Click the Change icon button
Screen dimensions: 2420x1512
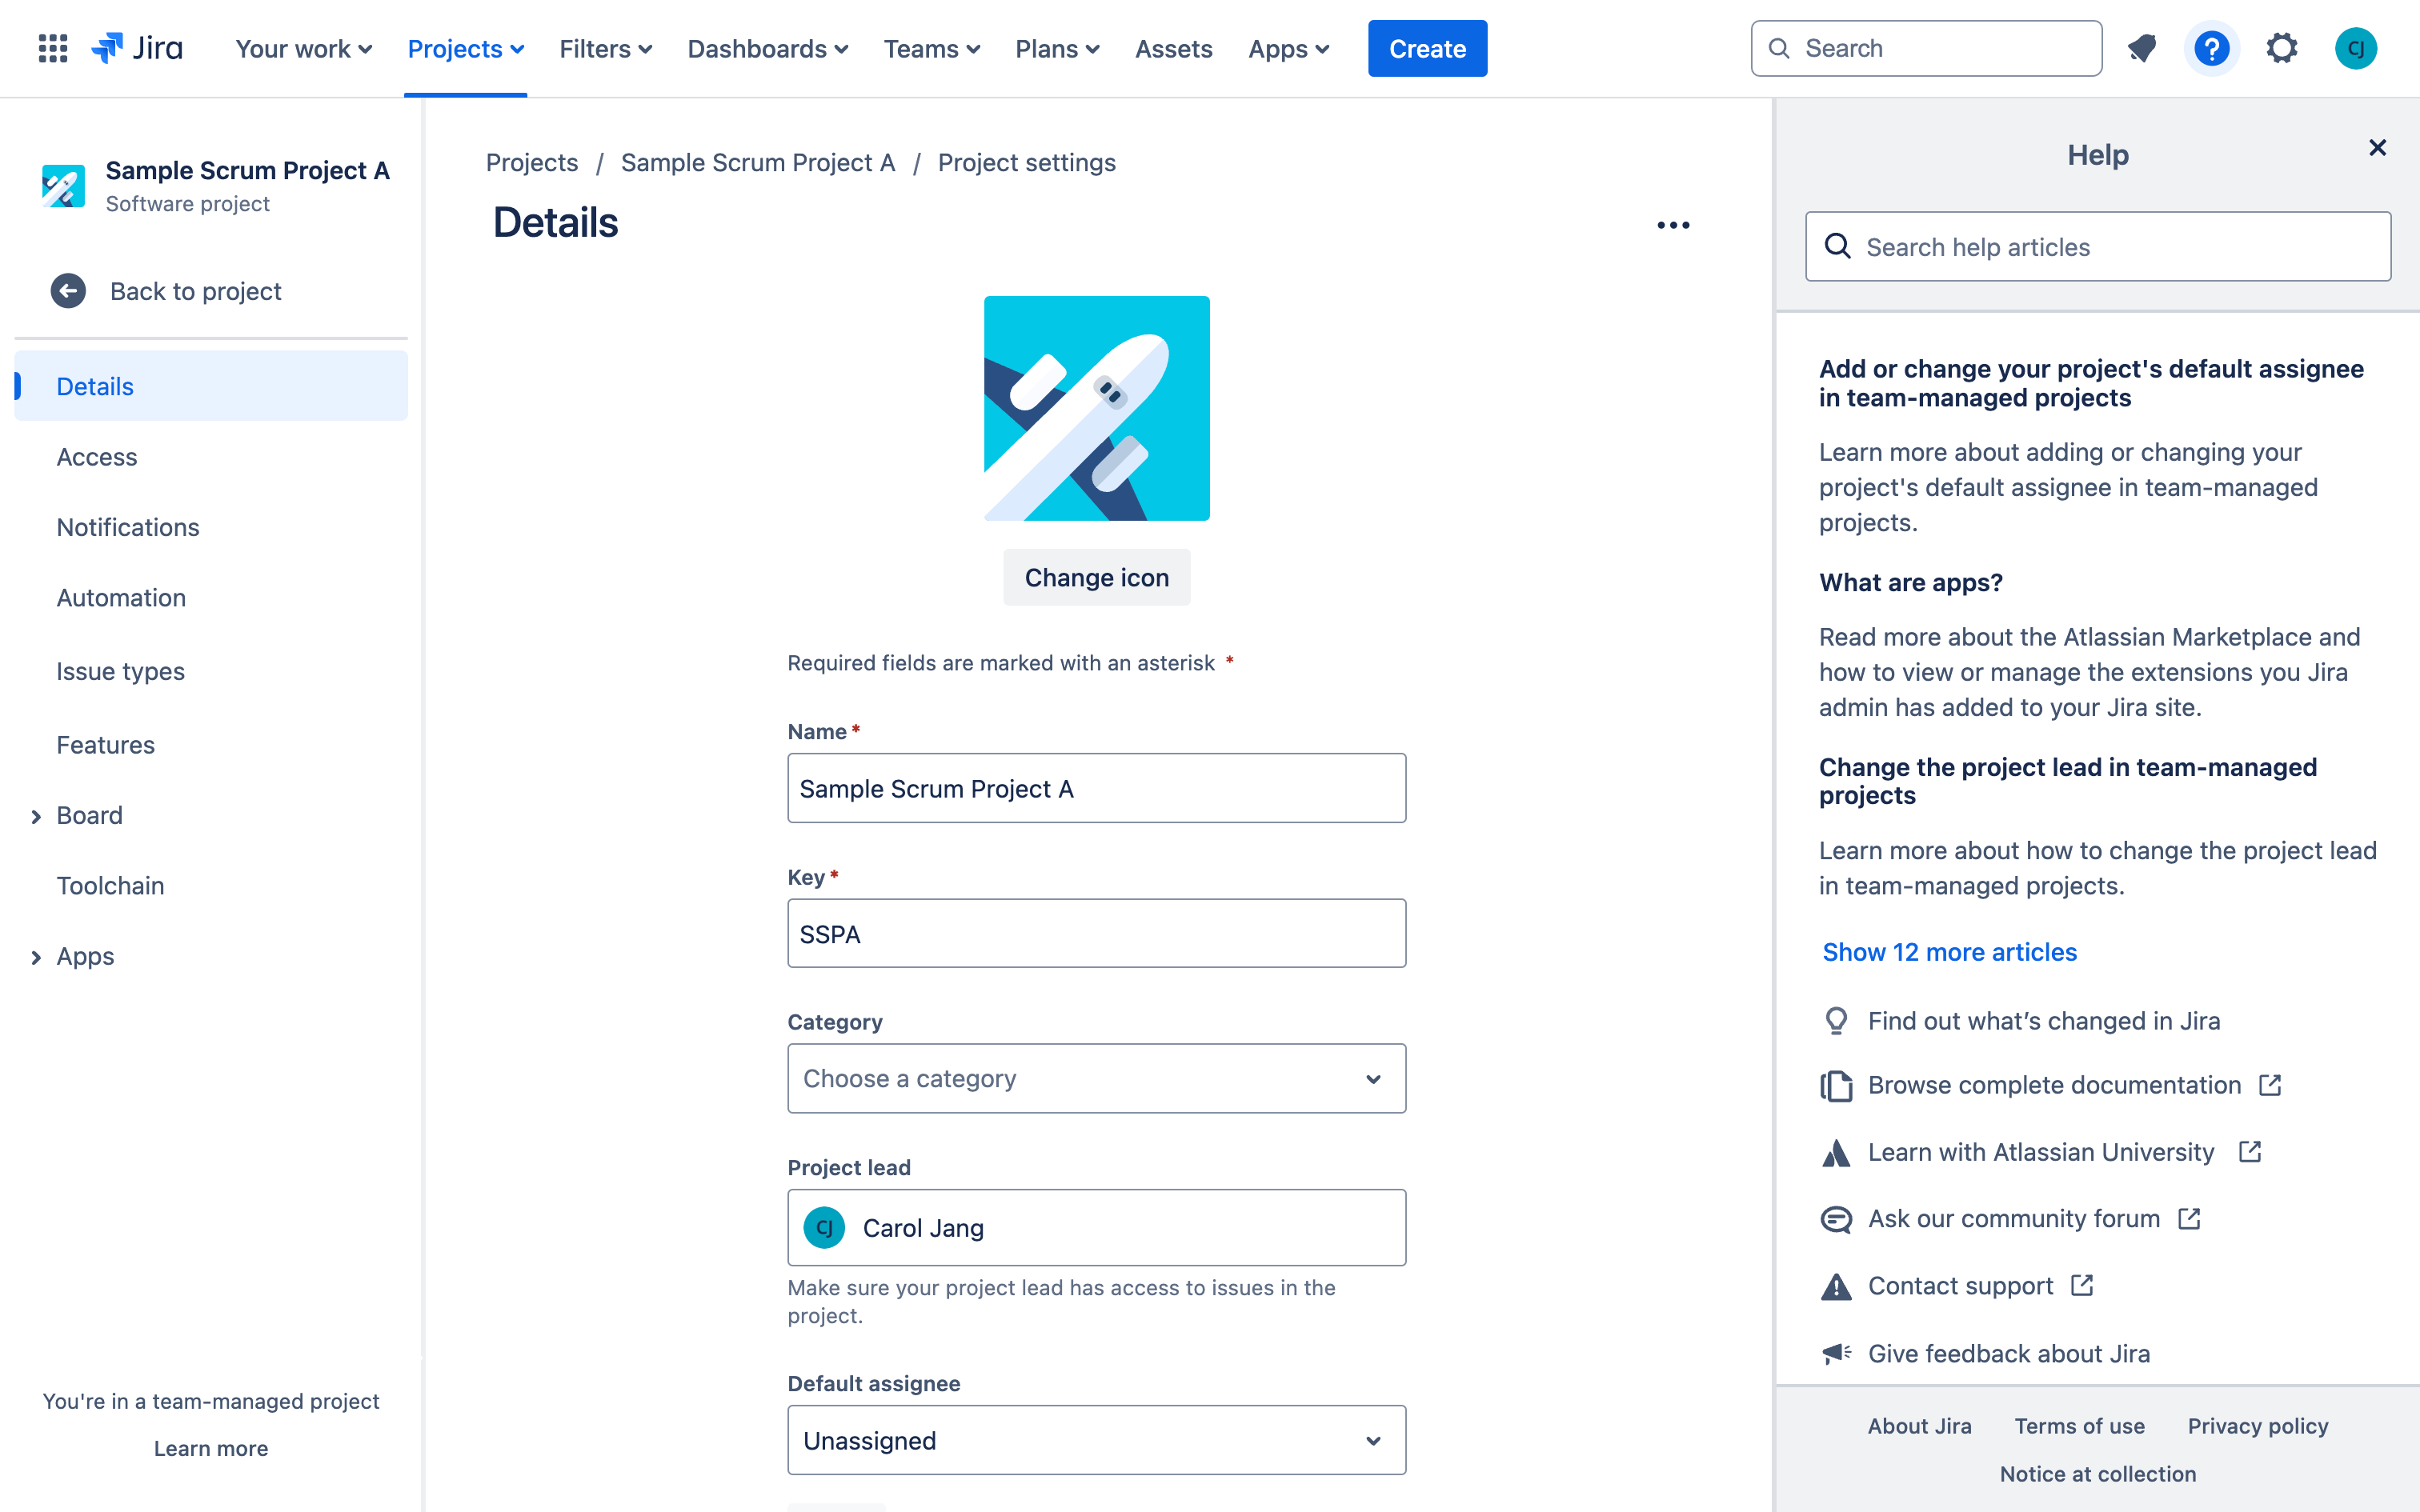1096,577
